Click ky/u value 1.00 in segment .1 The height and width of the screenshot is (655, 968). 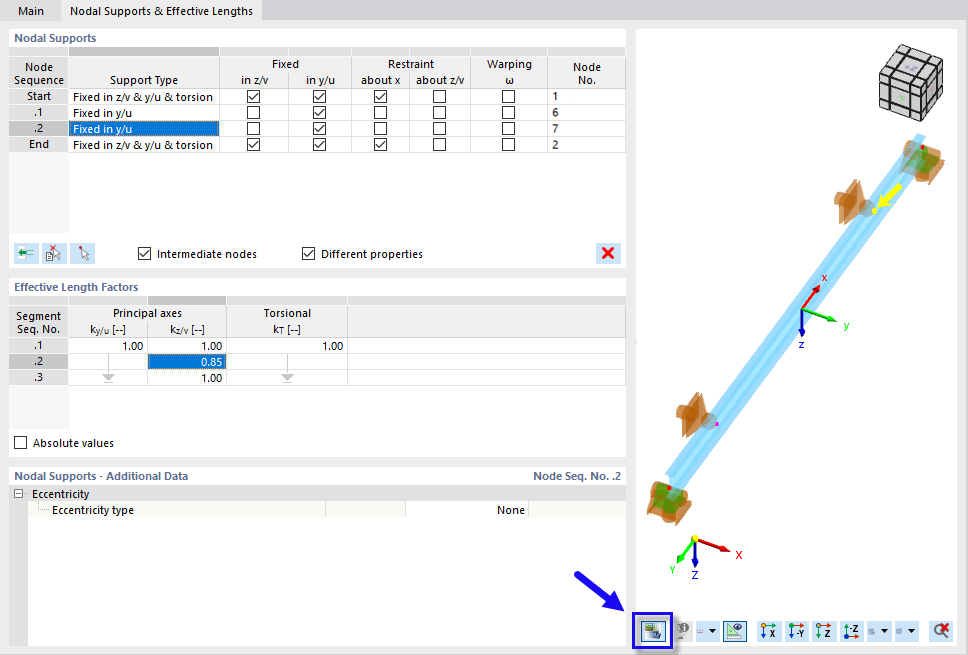[x=108, y=346]
